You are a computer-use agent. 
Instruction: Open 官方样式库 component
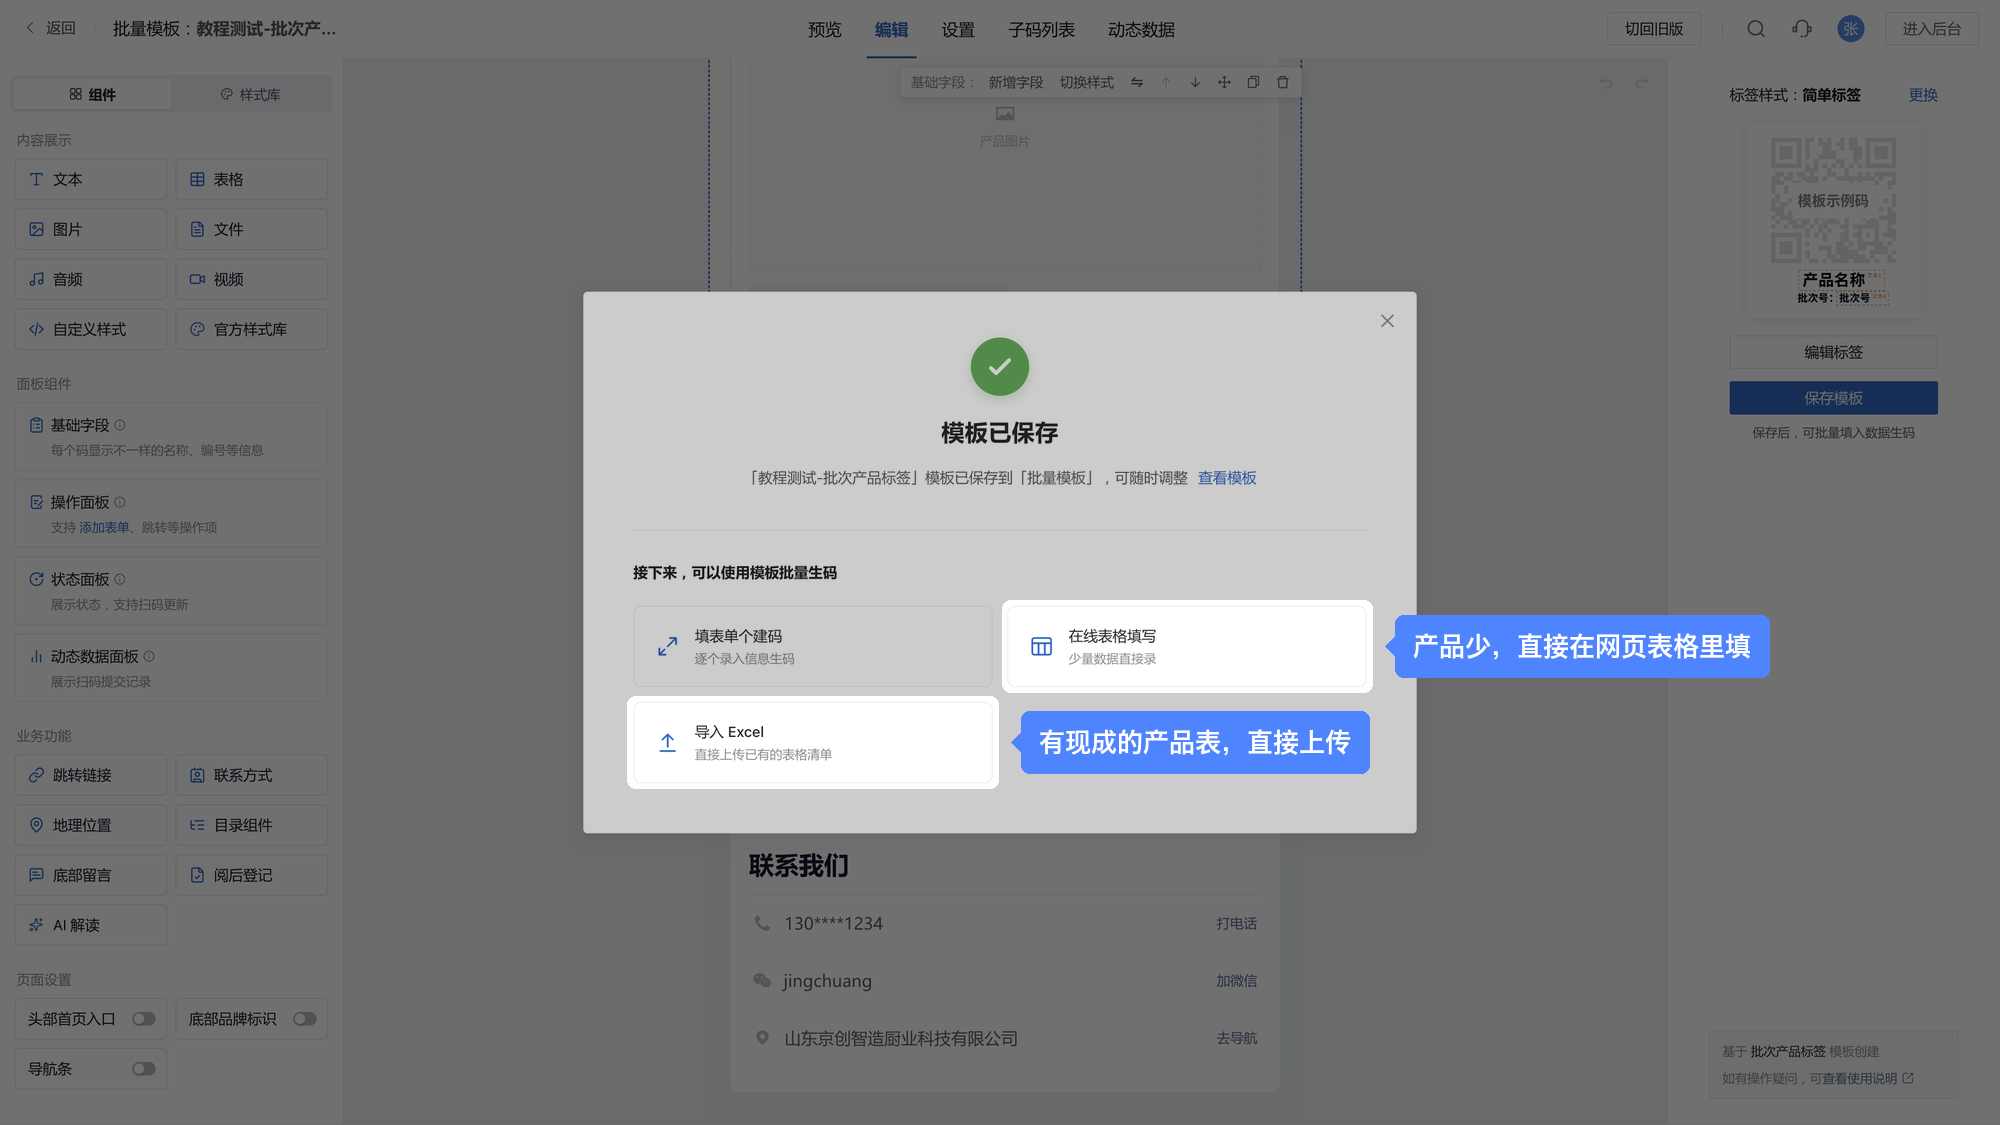(251, 329)
